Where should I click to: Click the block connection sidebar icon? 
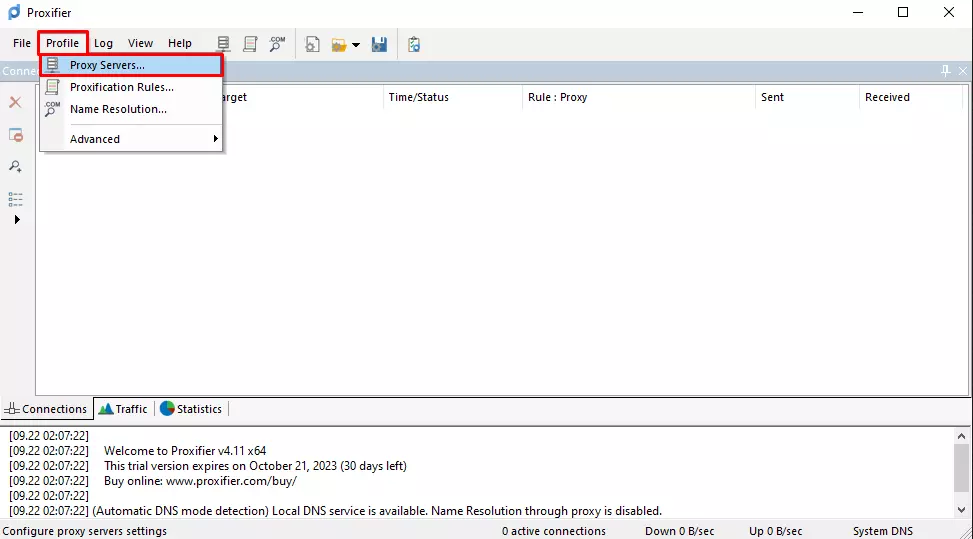pos(16,135)
